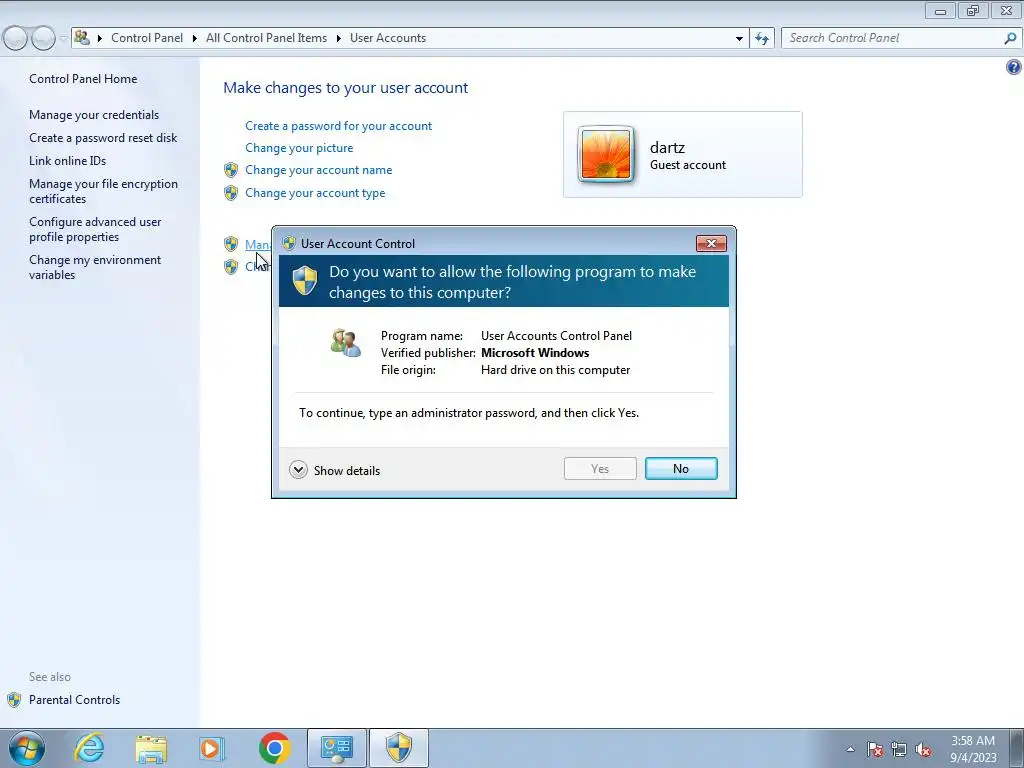Click the large UAC shield in blue banner
This screenshot has height=768, width=1024.
[304, 281]
